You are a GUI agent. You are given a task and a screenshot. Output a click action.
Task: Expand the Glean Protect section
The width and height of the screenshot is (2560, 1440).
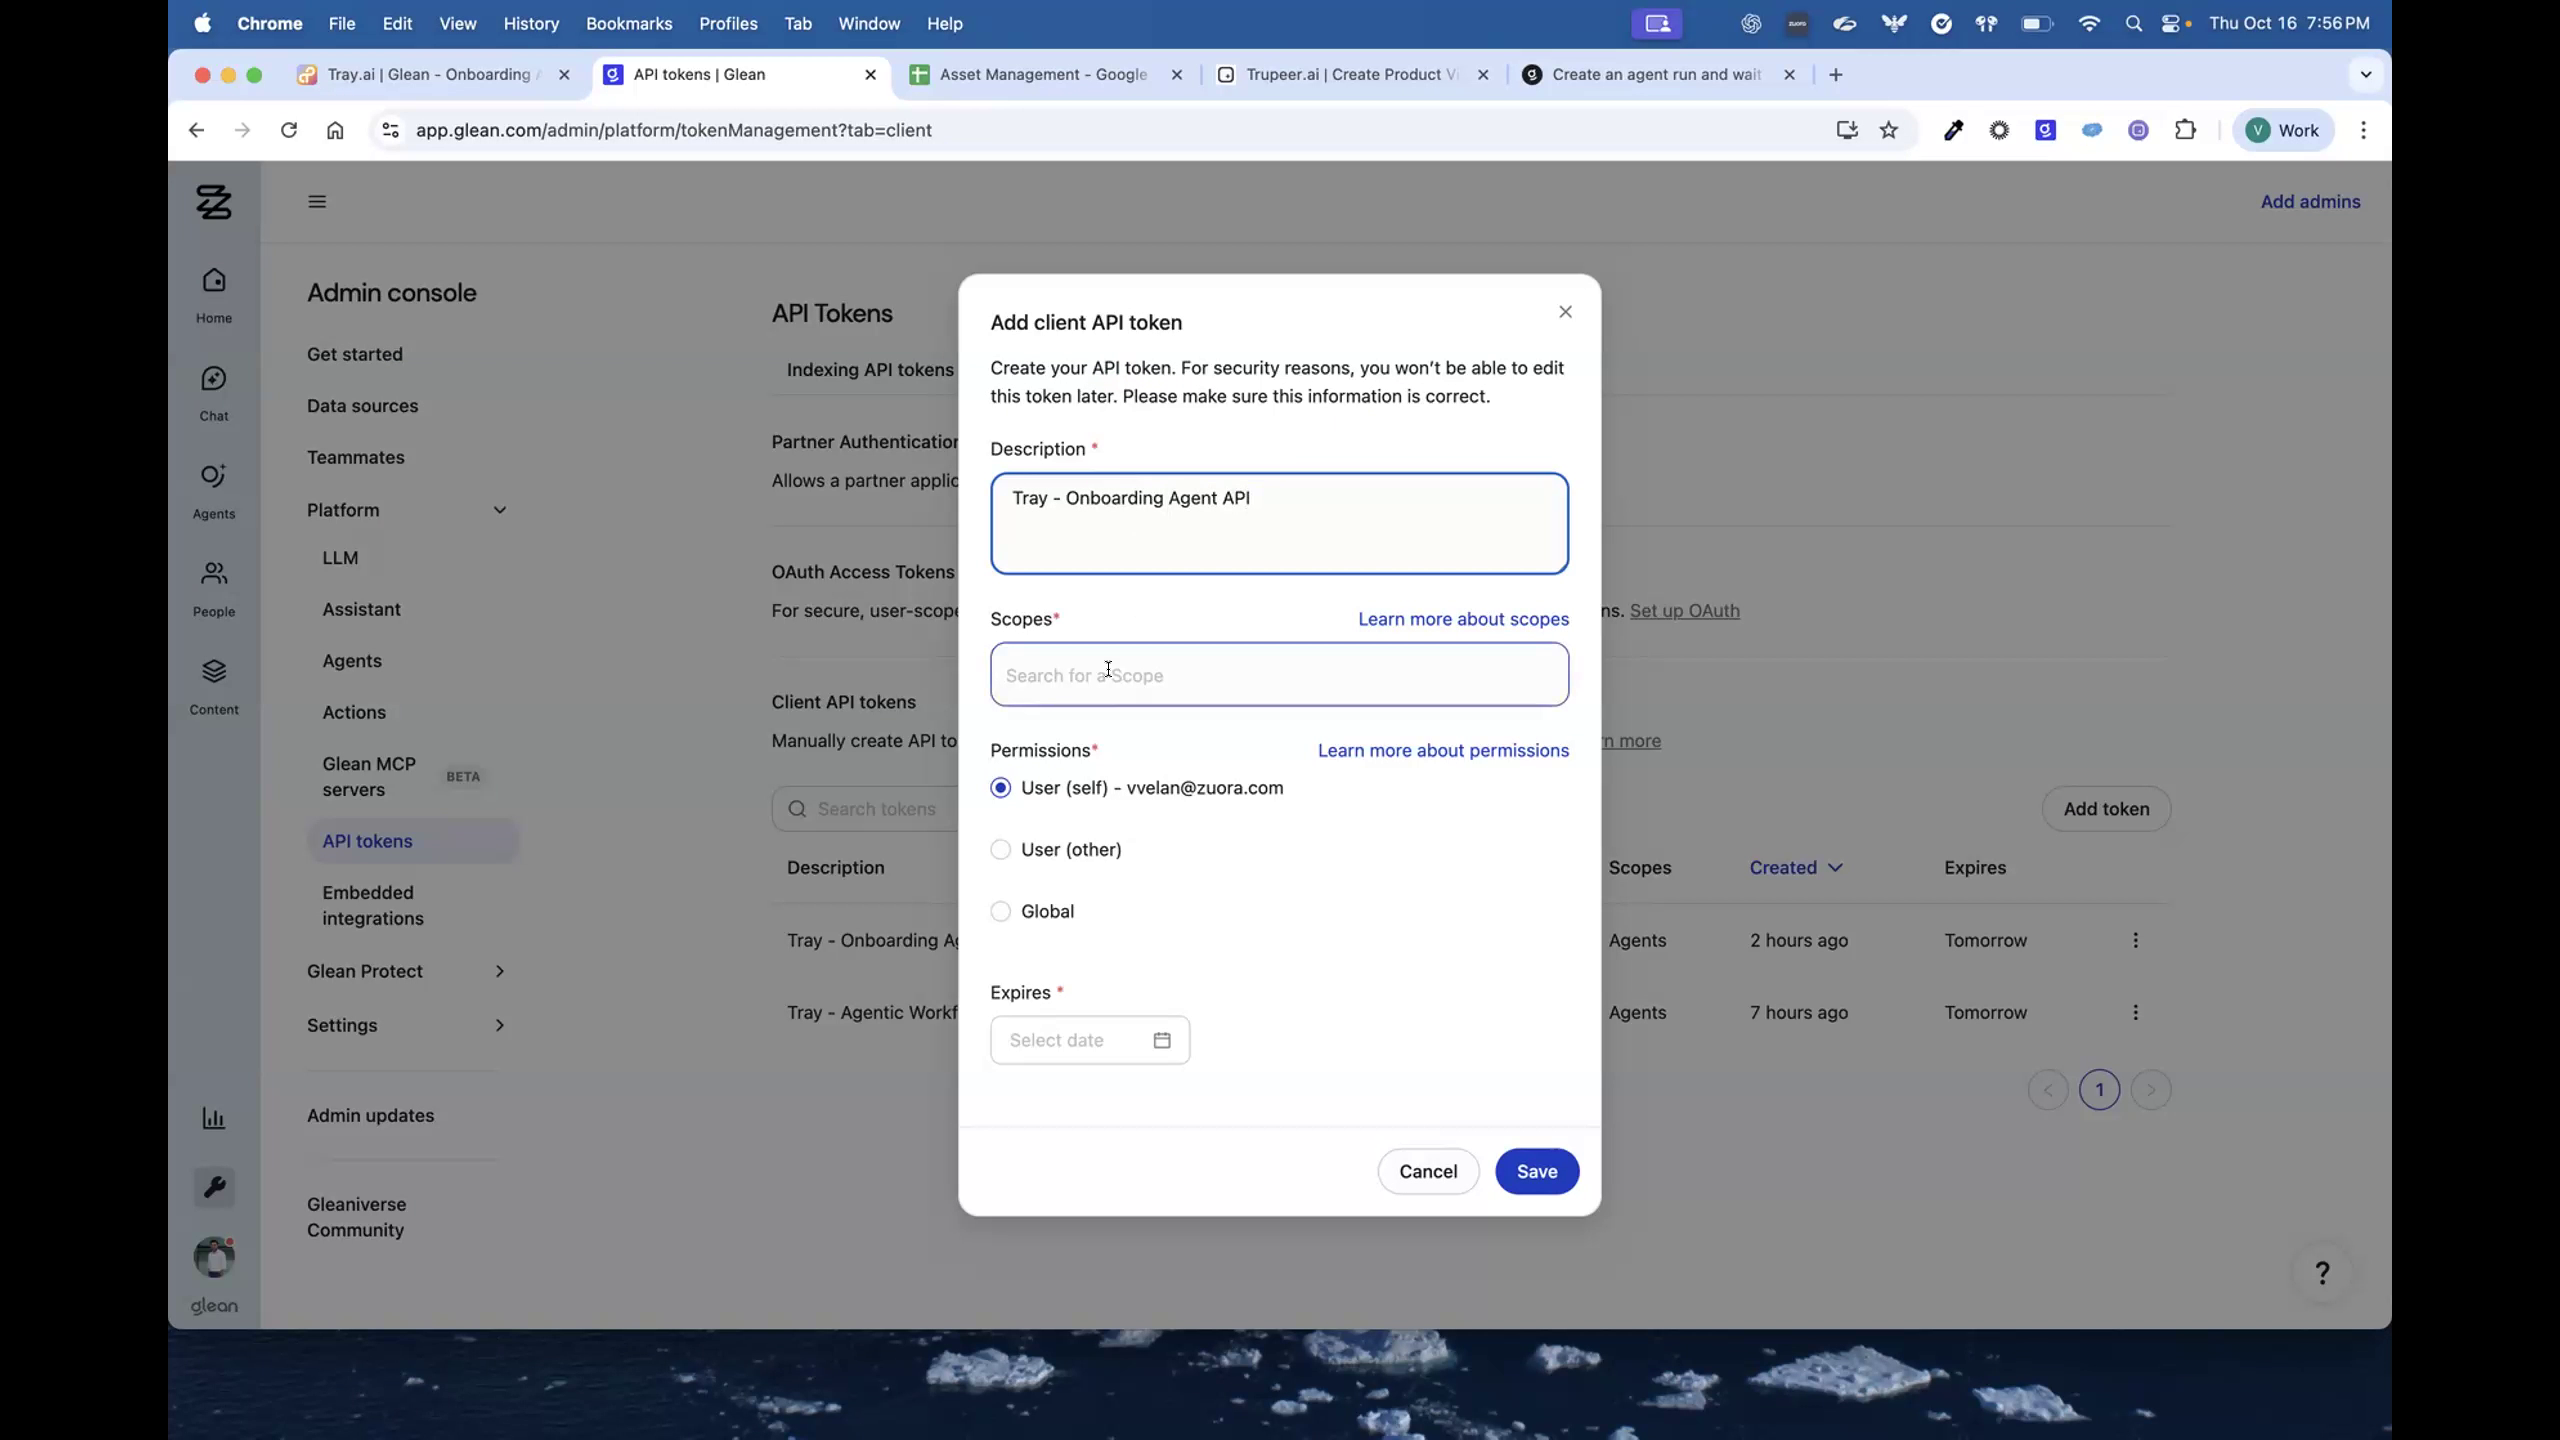(499, 970)
